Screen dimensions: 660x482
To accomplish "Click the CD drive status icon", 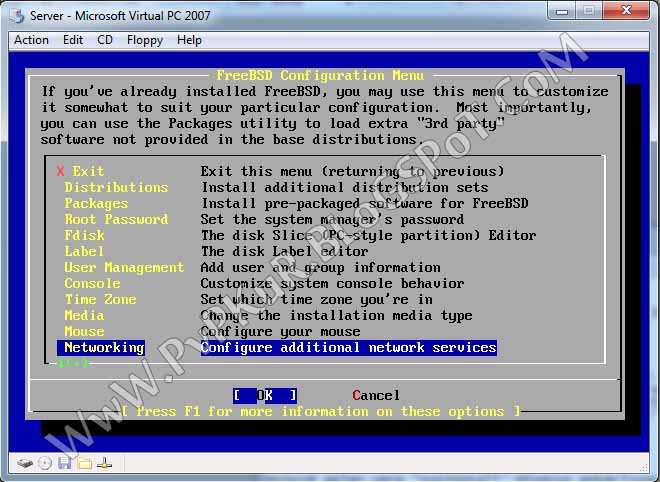I will (45, 463).
